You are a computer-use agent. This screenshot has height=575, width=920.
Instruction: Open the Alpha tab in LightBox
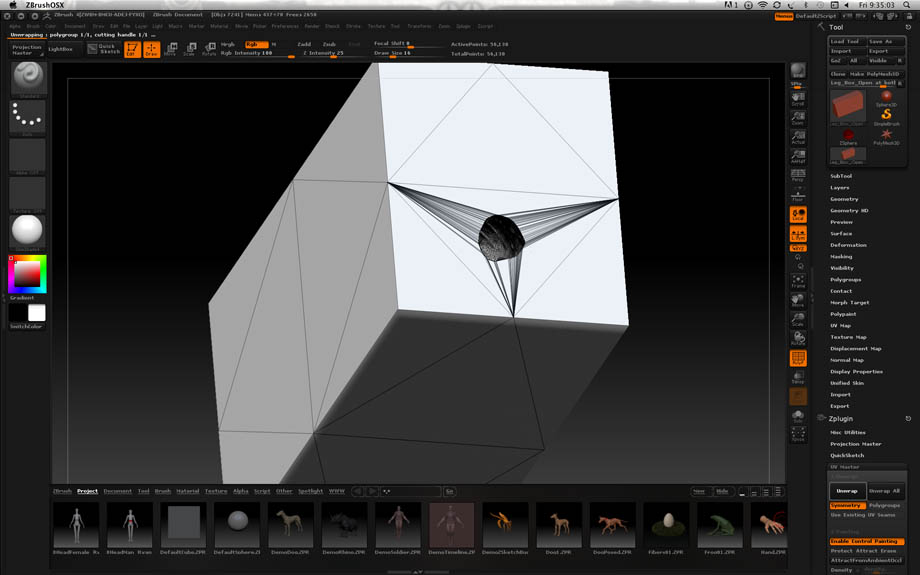point(241,491)
